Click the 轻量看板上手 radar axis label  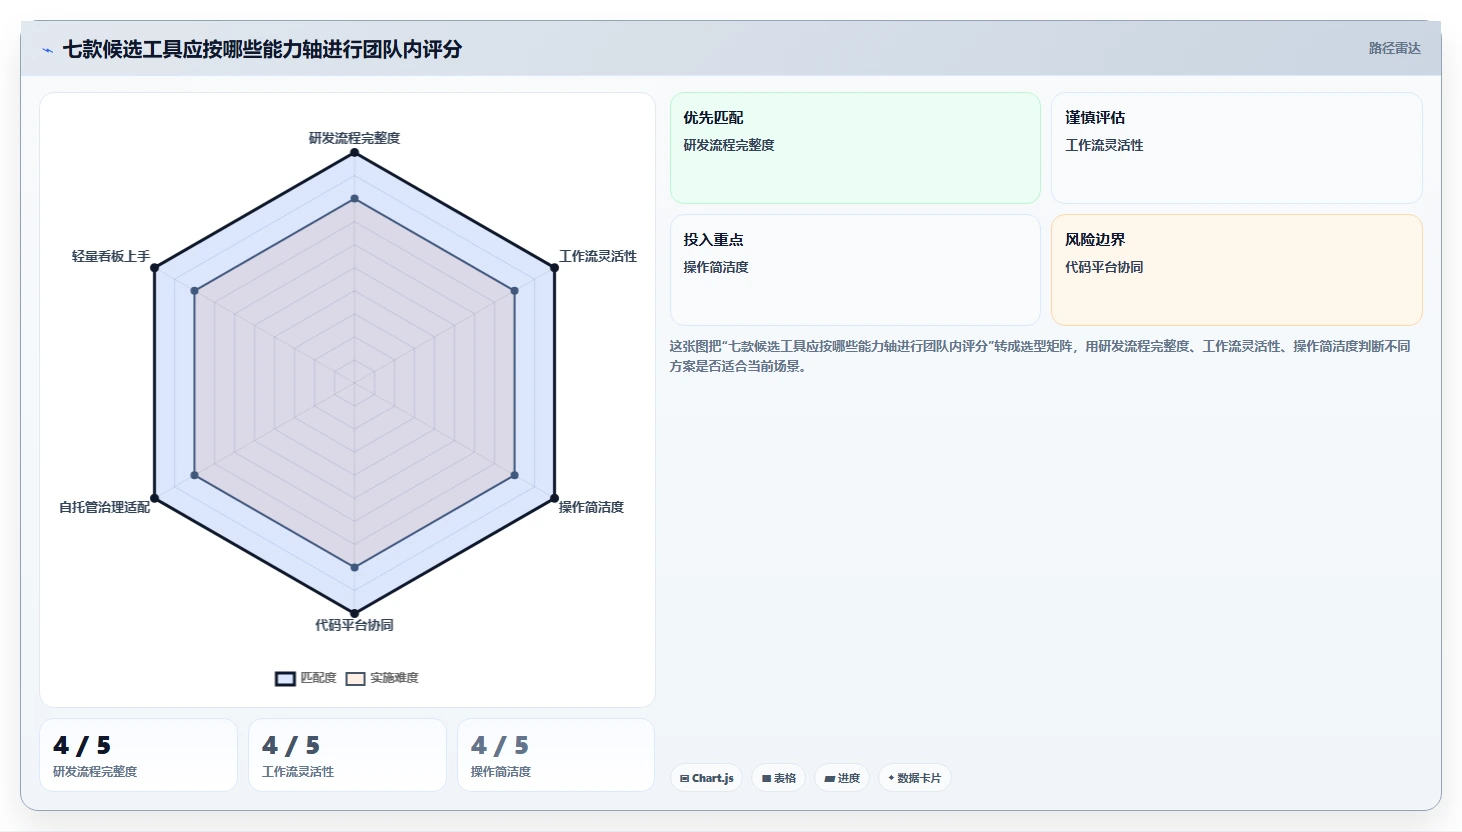111,256
